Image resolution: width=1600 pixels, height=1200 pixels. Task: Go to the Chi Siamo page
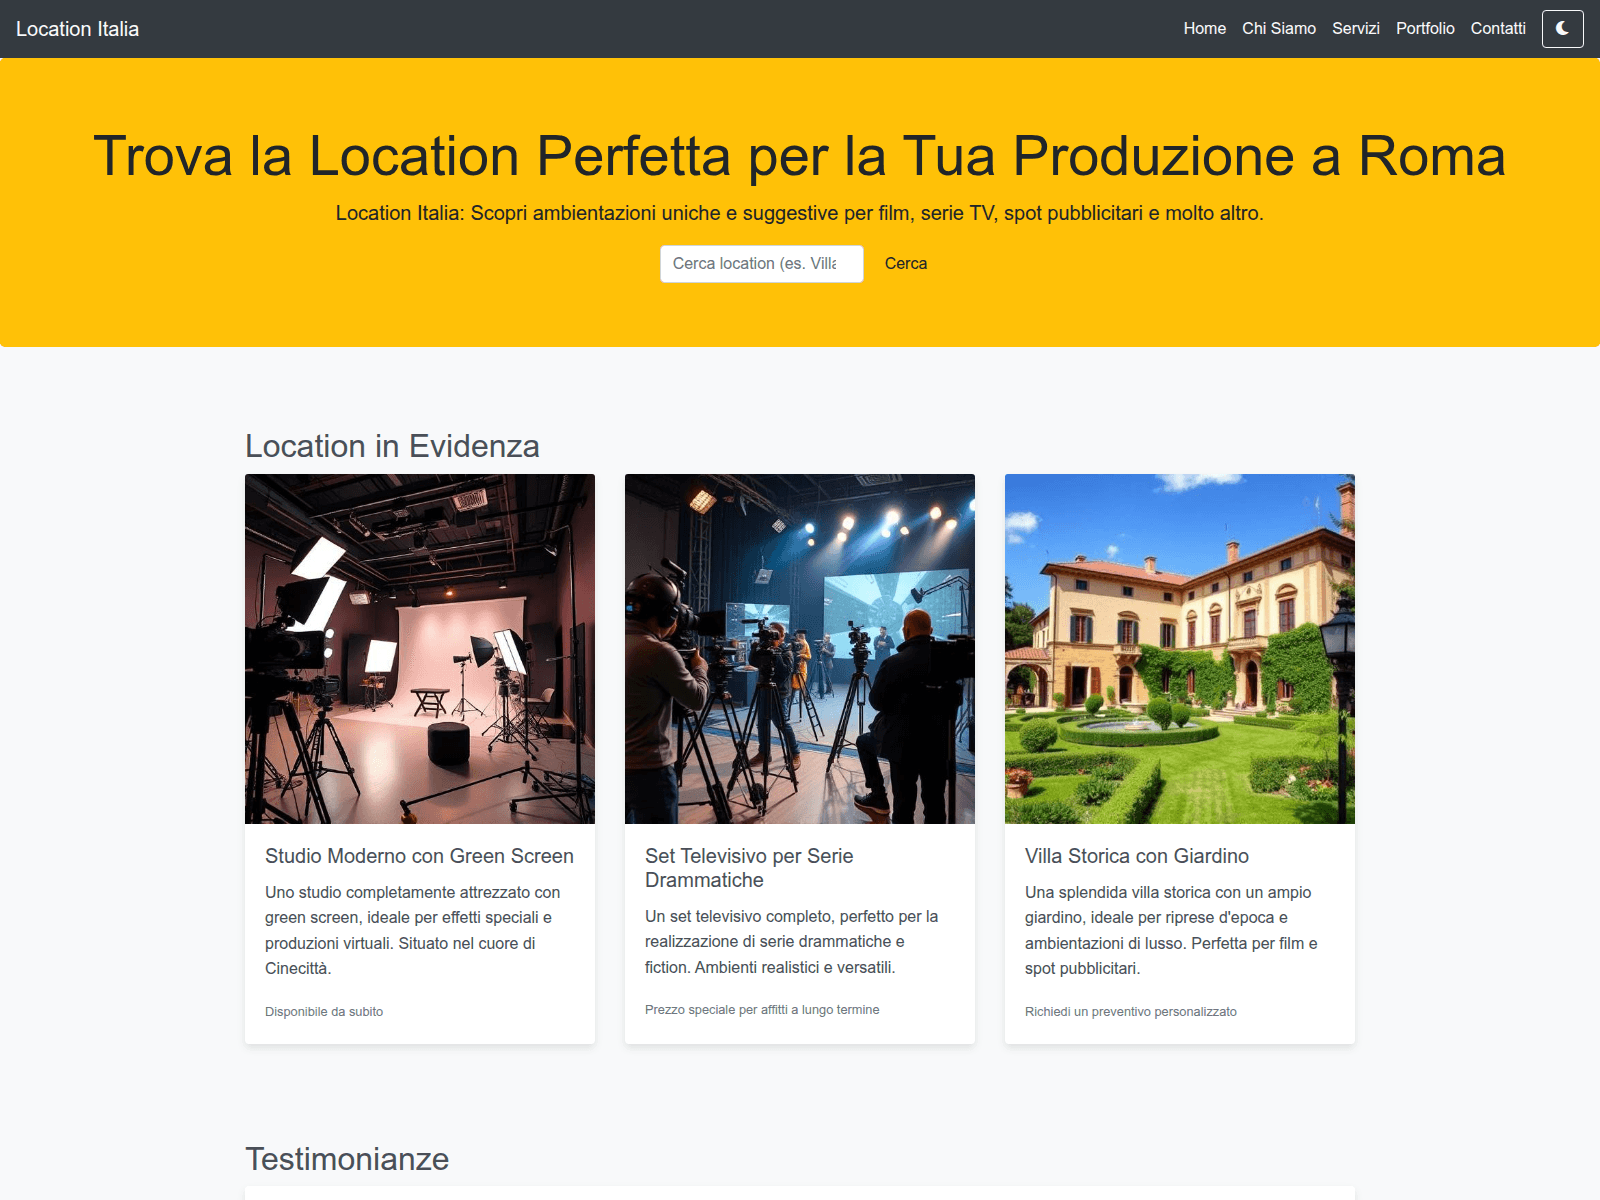[x=1278, y=29]
